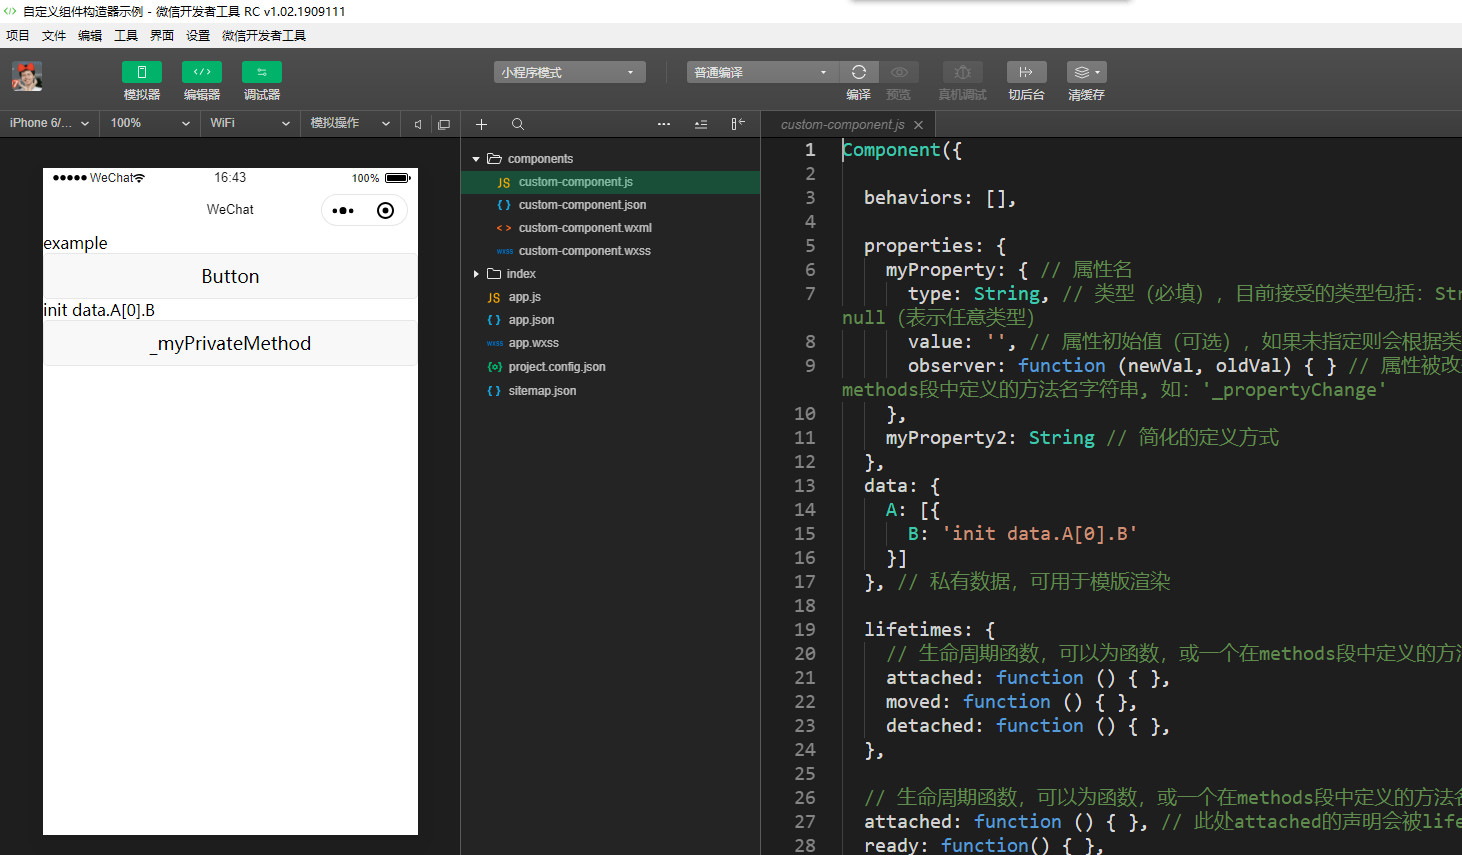Screen dimensions: 1462x855
Task: Open custom-component.json file
Action: (610, 205)
